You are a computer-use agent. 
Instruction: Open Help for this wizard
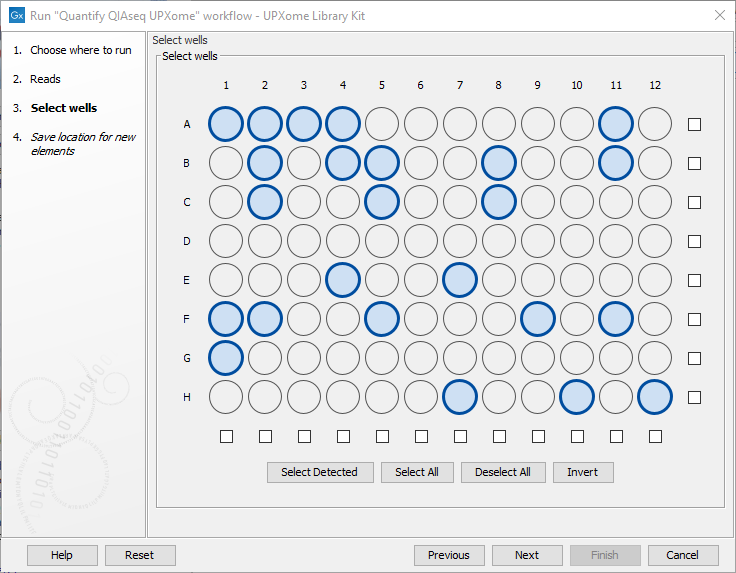point(62,555)
